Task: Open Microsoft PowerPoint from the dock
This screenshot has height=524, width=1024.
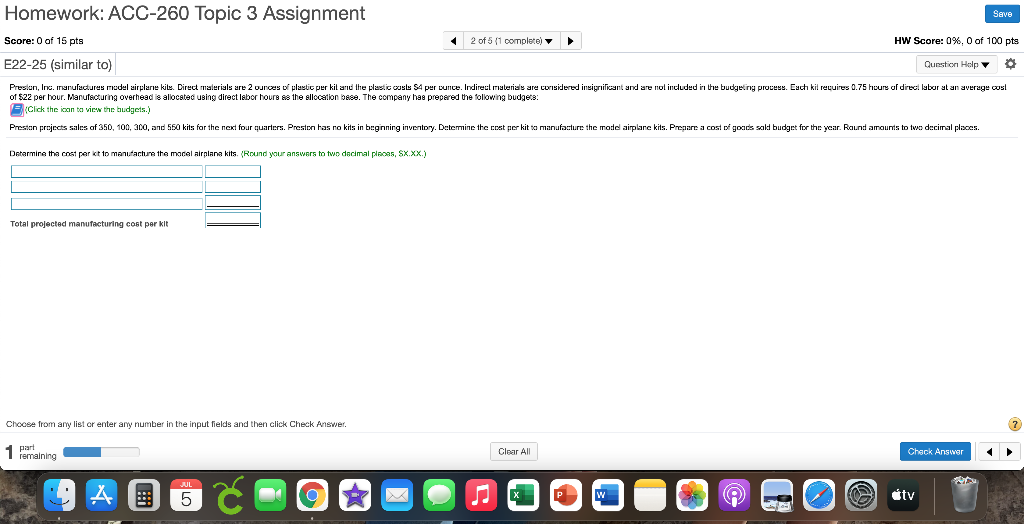Action: pyautogui.click(x=566, y=495)
